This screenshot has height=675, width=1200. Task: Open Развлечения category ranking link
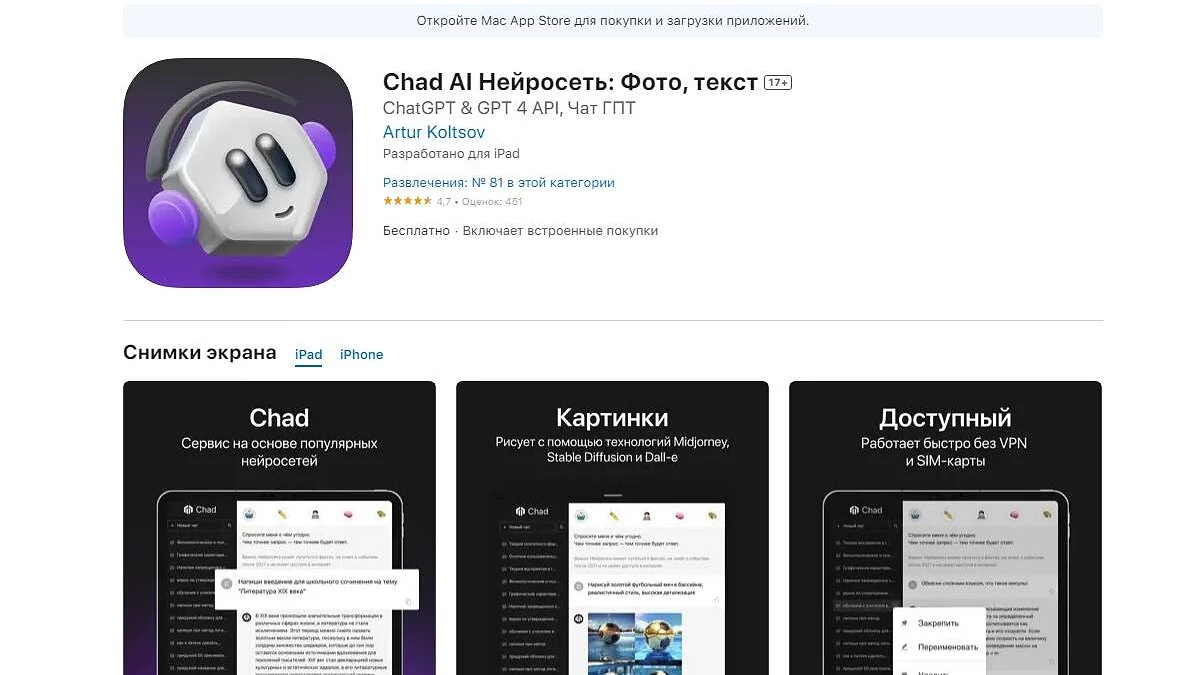[499, 183]
